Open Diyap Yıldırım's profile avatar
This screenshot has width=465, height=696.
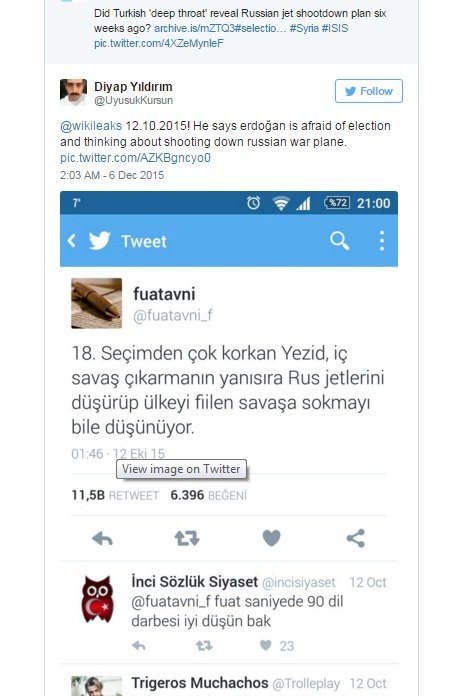pyautogui.click(x=73, y=92)
